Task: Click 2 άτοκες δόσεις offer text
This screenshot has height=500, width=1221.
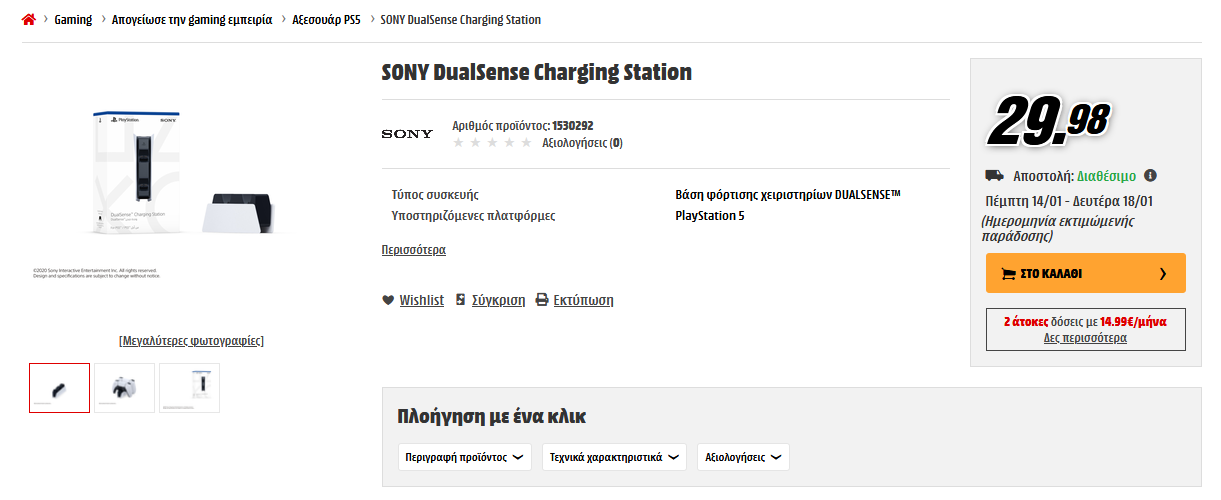Action: (x=1085, y=323)
